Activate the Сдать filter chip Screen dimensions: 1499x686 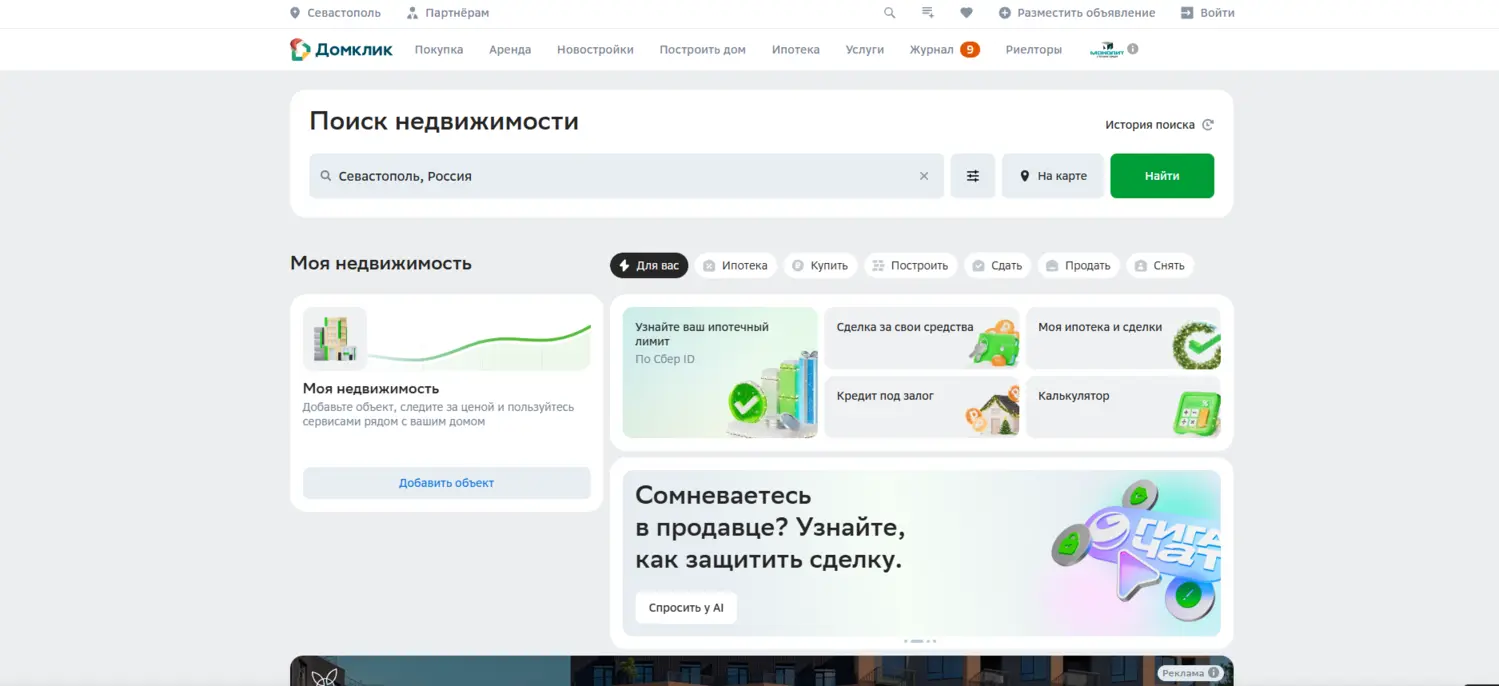(x=997, y=265)
